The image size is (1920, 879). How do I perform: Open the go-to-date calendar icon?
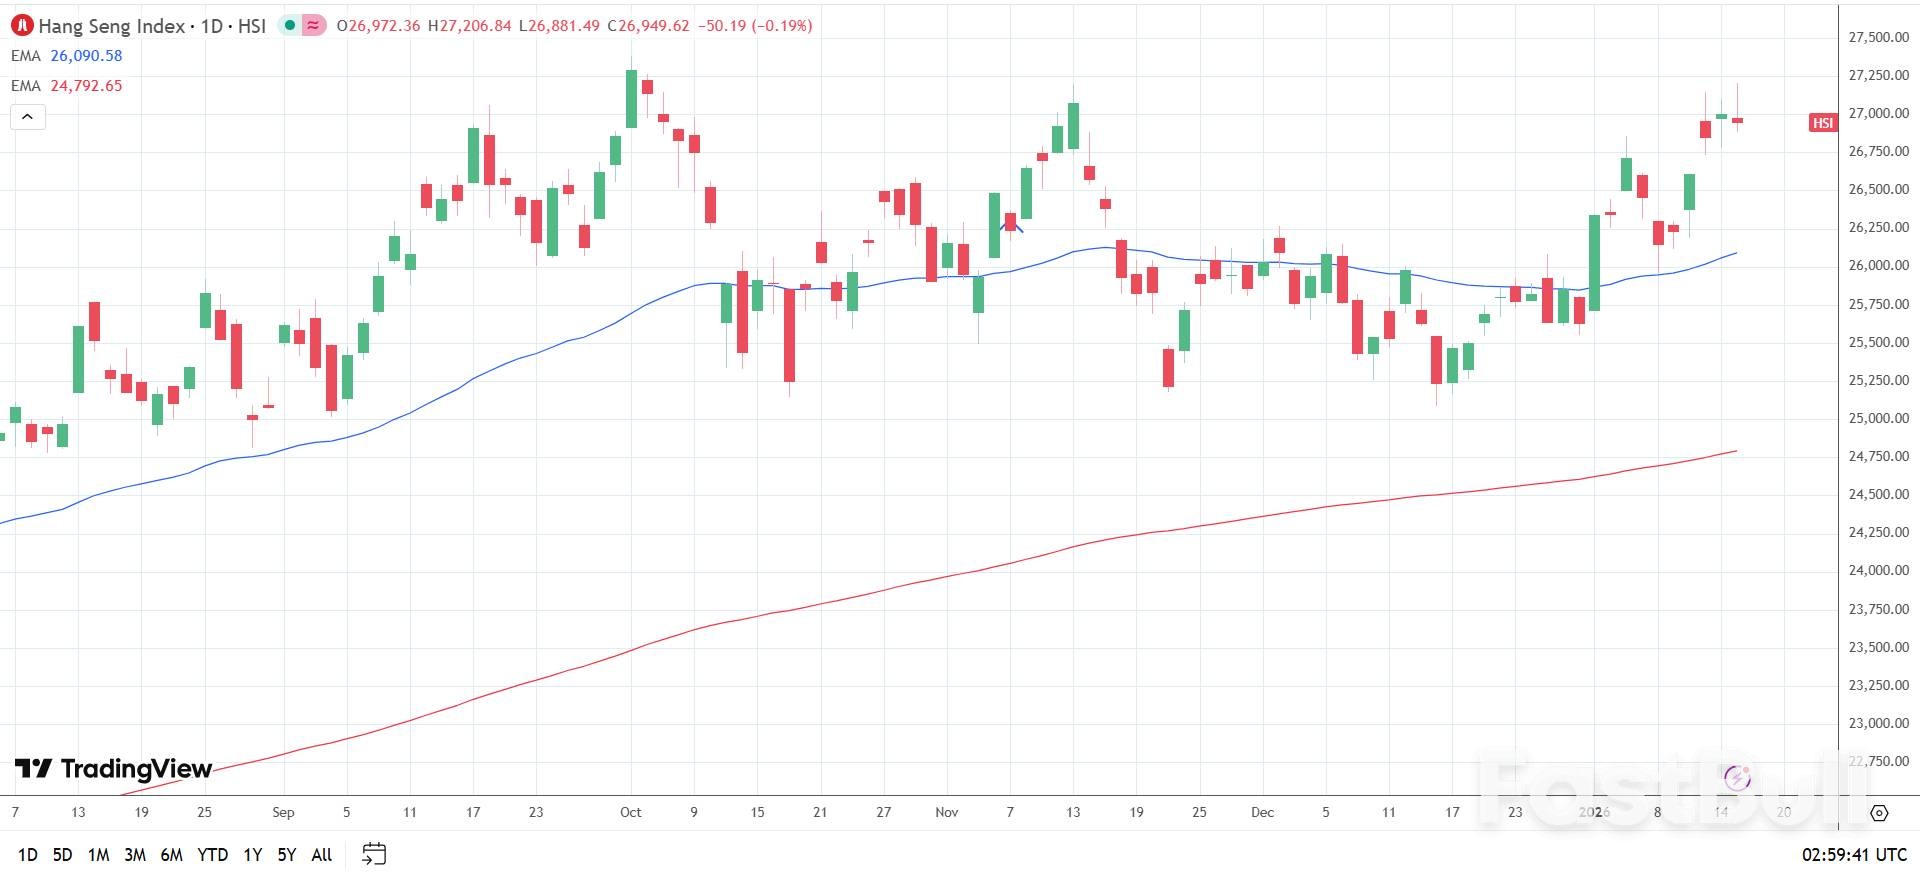[374, 854]
